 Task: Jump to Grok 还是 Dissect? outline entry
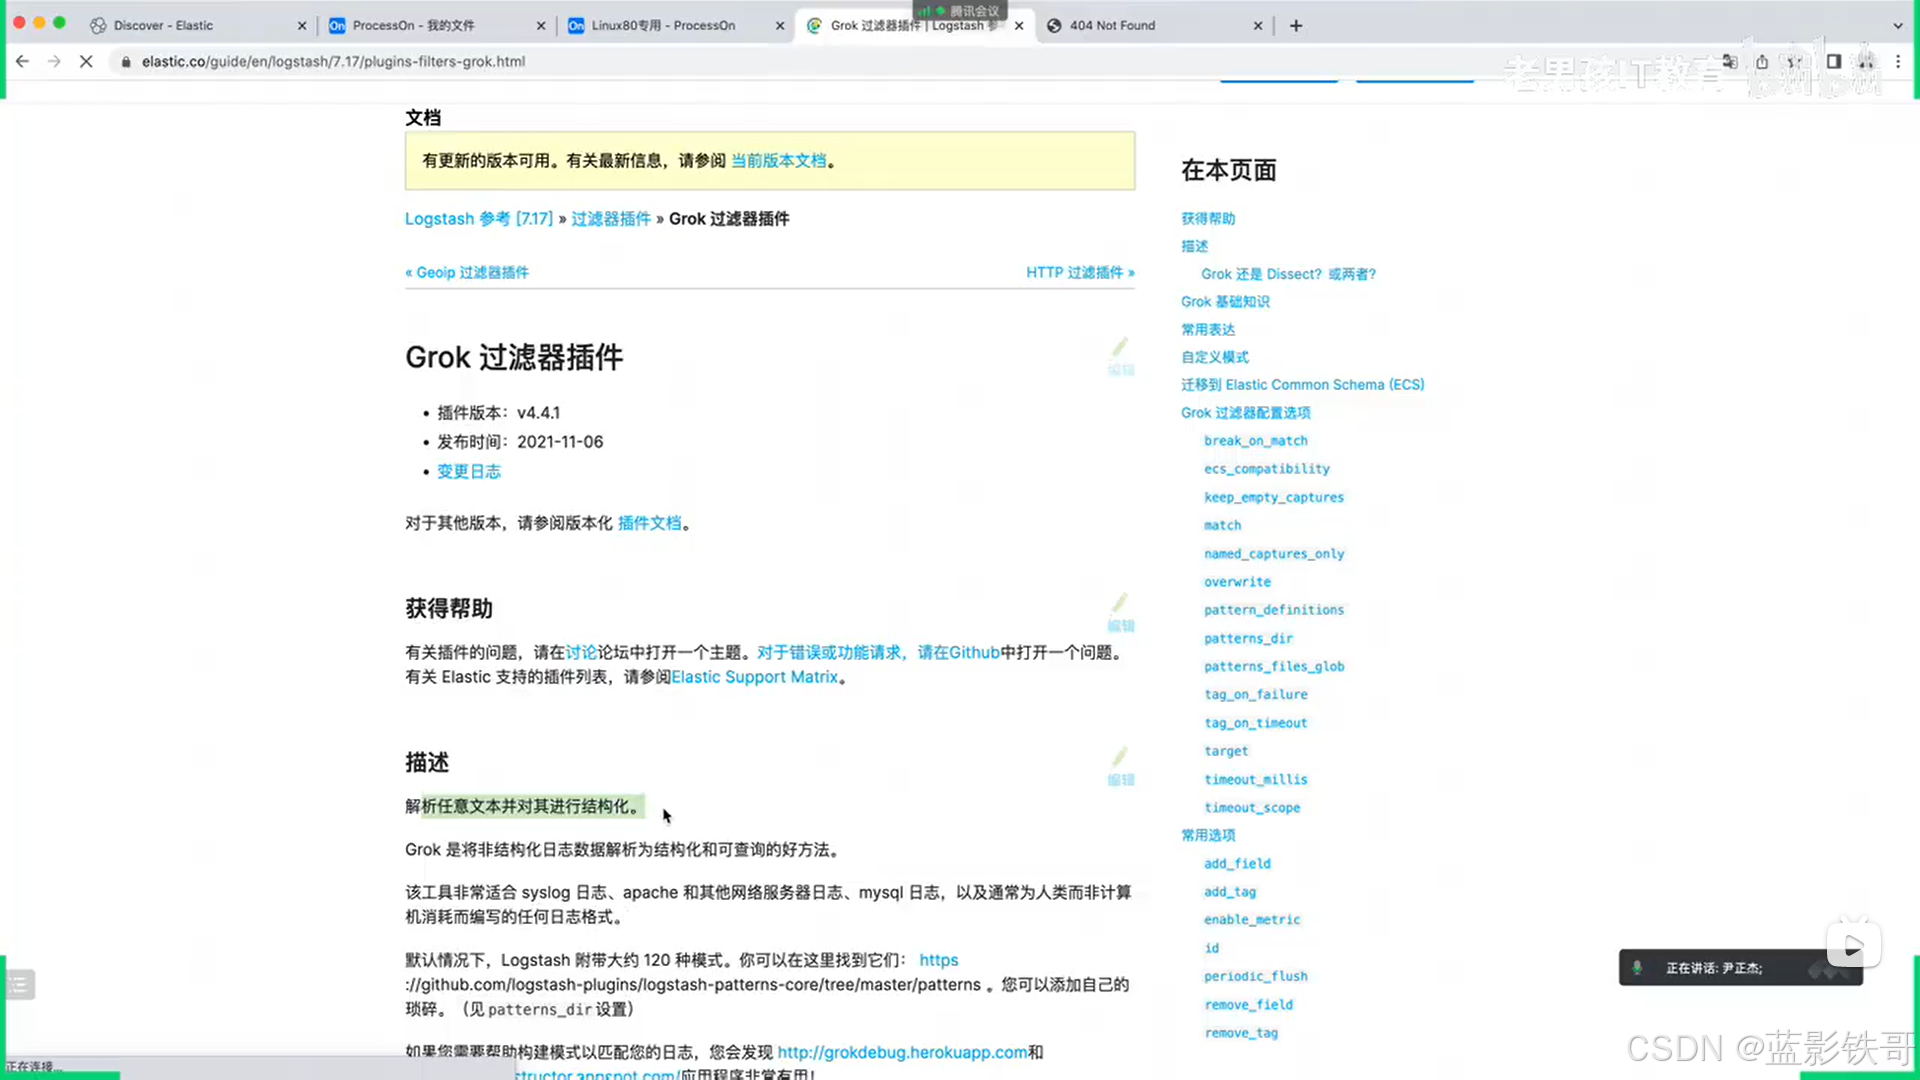(x=1288, y=274)
